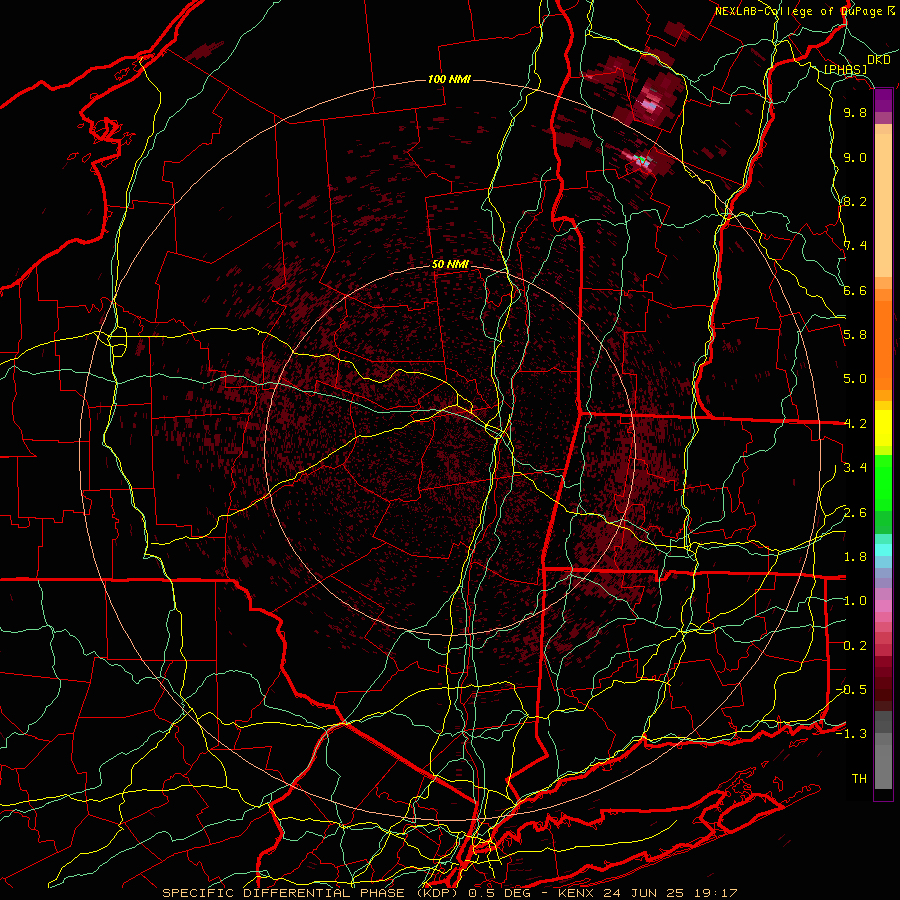Pick the pink swatch near the 1.0 label
This screenshot has width=900, height=900.
(883, 606)
